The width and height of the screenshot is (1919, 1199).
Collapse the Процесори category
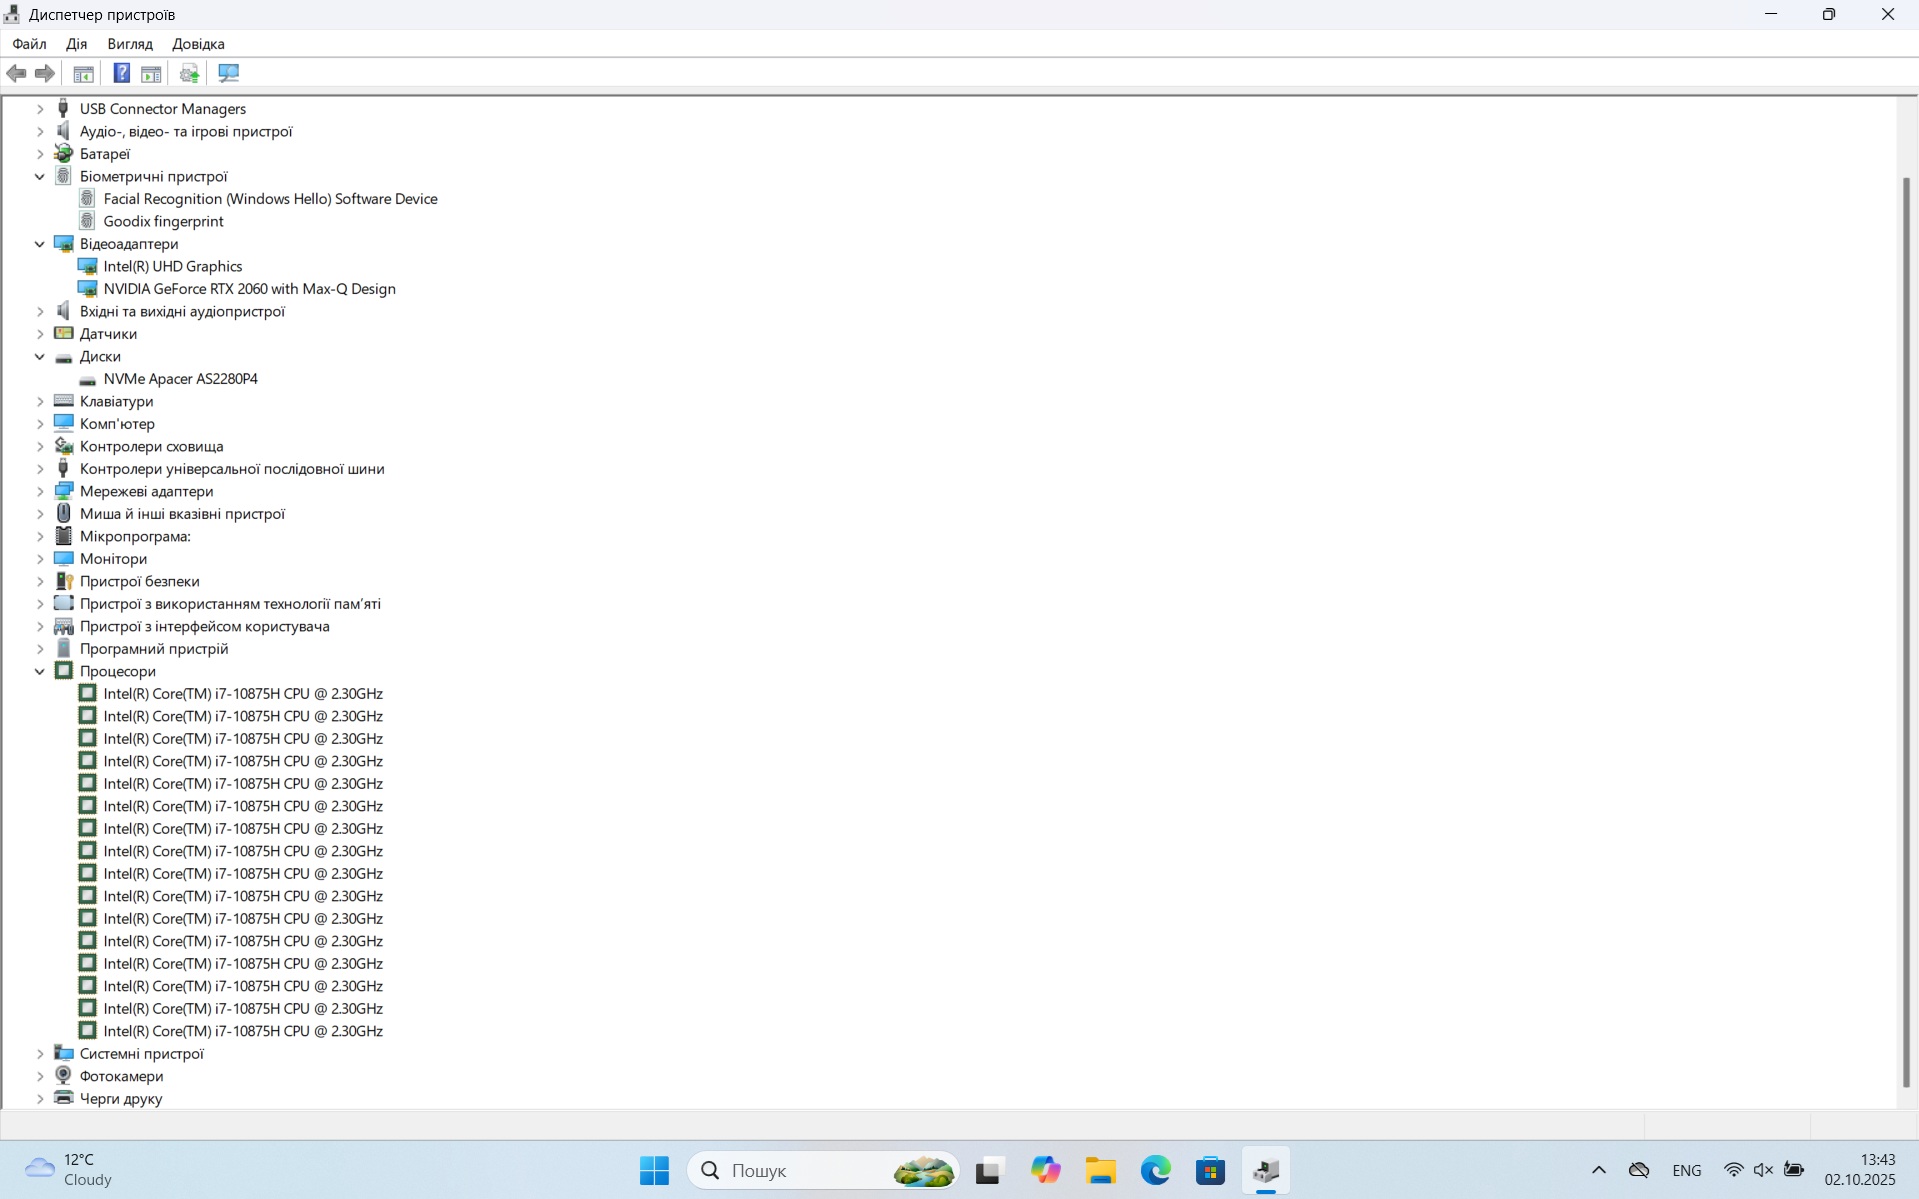[x=40, y=671]
